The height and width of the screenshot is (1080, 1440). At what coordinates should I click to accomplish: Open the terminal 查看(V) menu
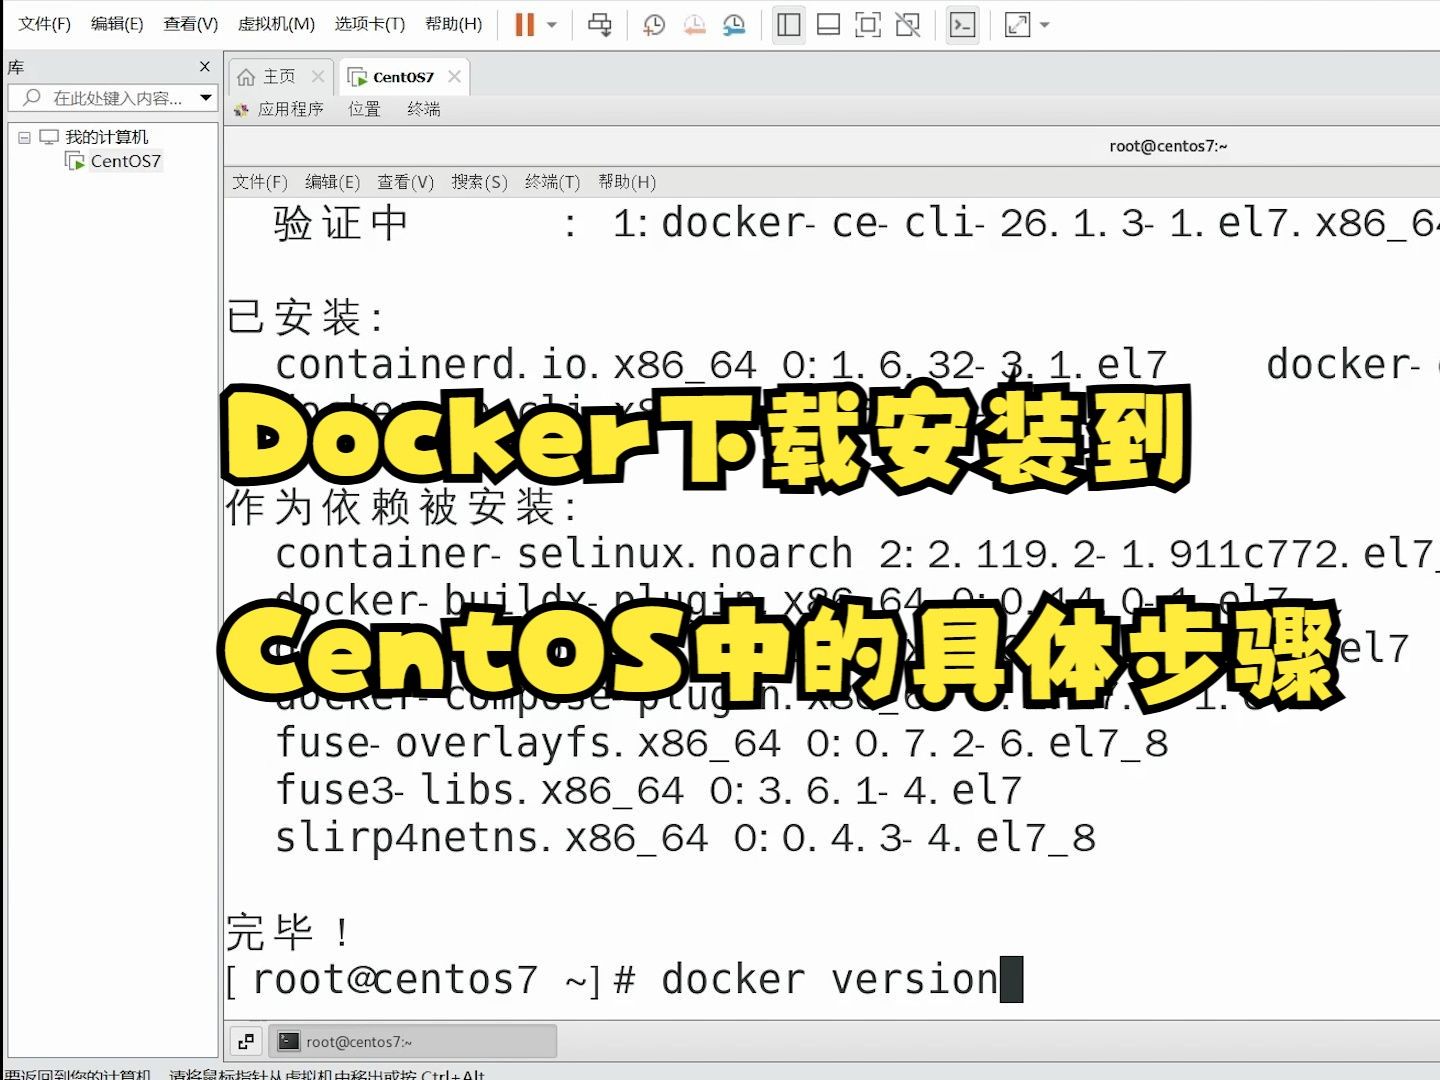pyautogui.click(x=405, y=182)
